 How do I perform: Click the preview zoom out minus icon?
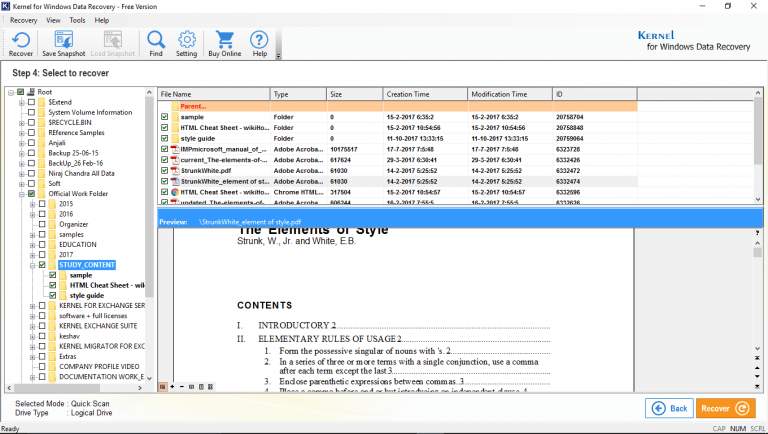pyautogui.click(x=182, y=387)
